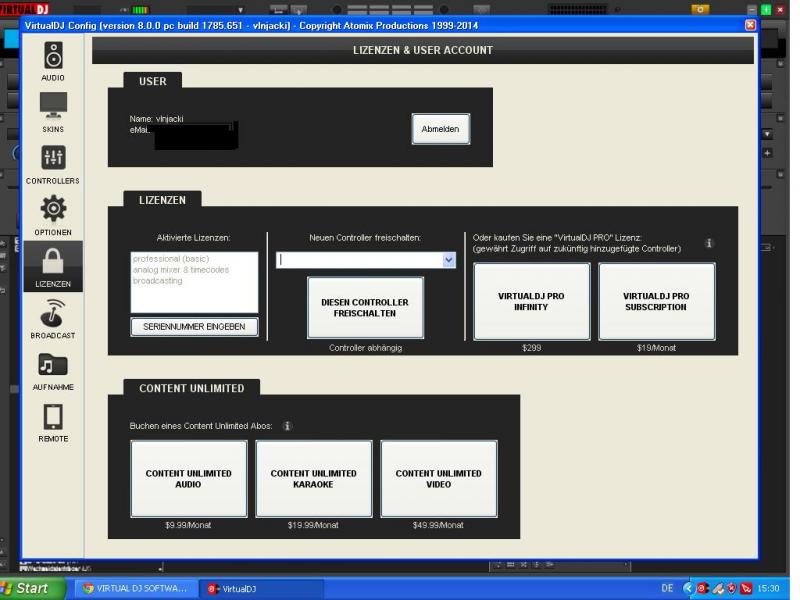Select 'analog mixer & timecodes' license entry
Screen dimensions: 800x600
(181, 269)
